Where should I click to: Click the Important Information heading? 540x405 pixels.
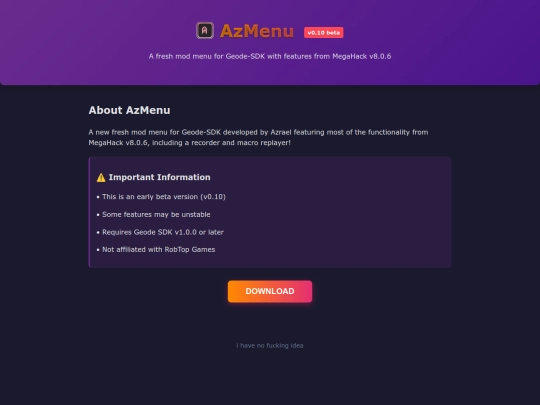tap(159, 177)
